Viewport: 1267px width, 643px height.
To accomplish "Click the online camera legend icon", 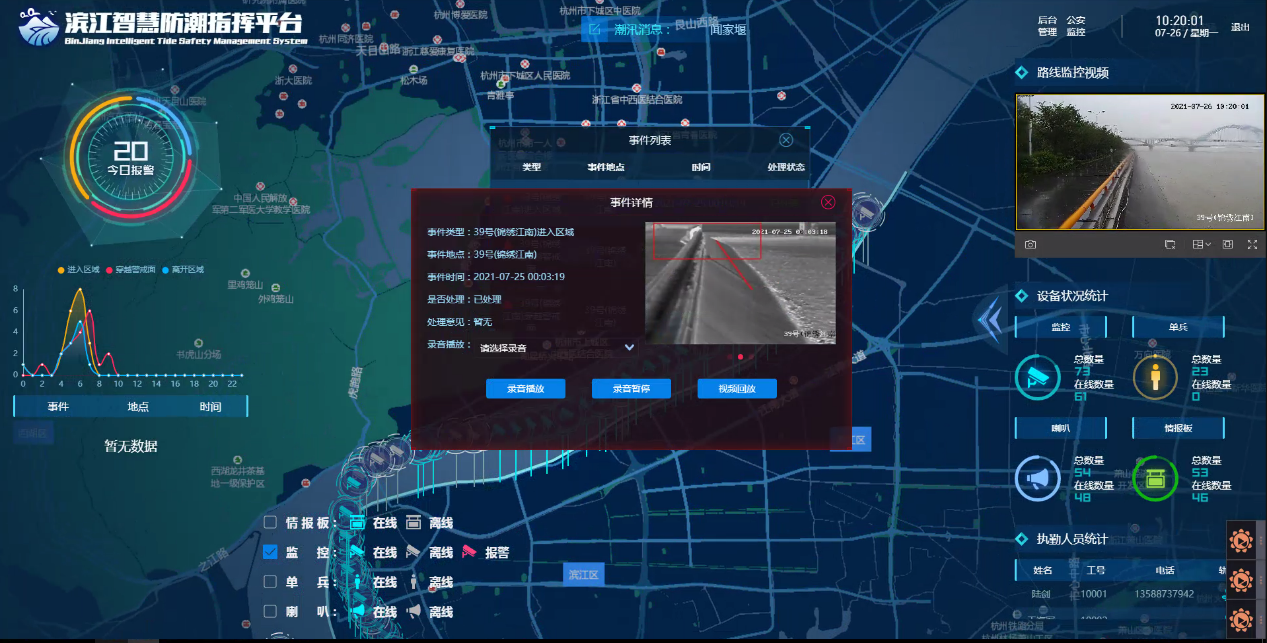I will coord(357,552).
